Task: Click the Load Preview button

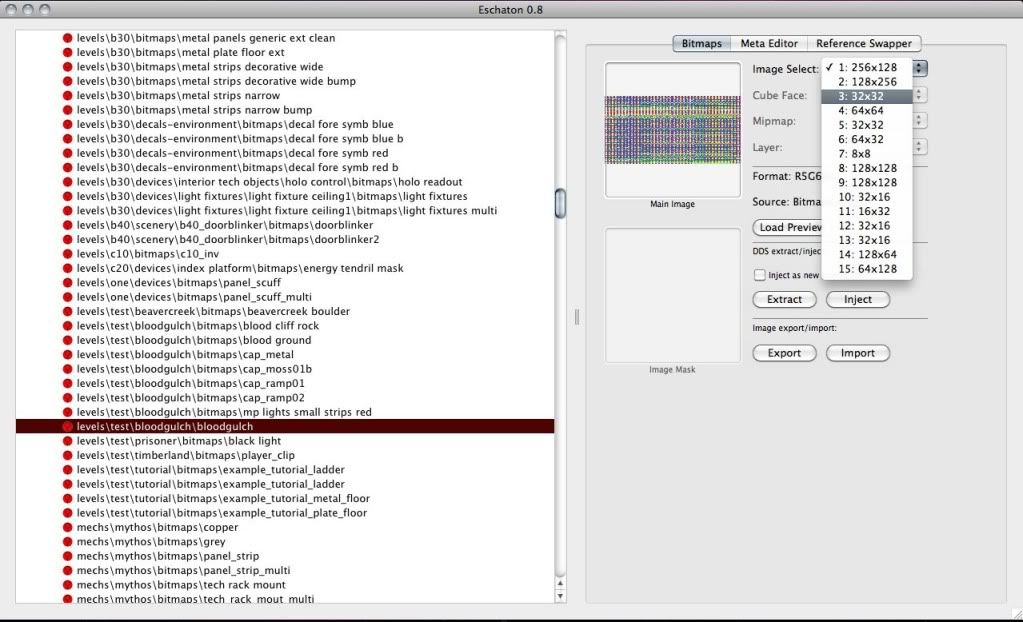Action: (x=787, y=227)
